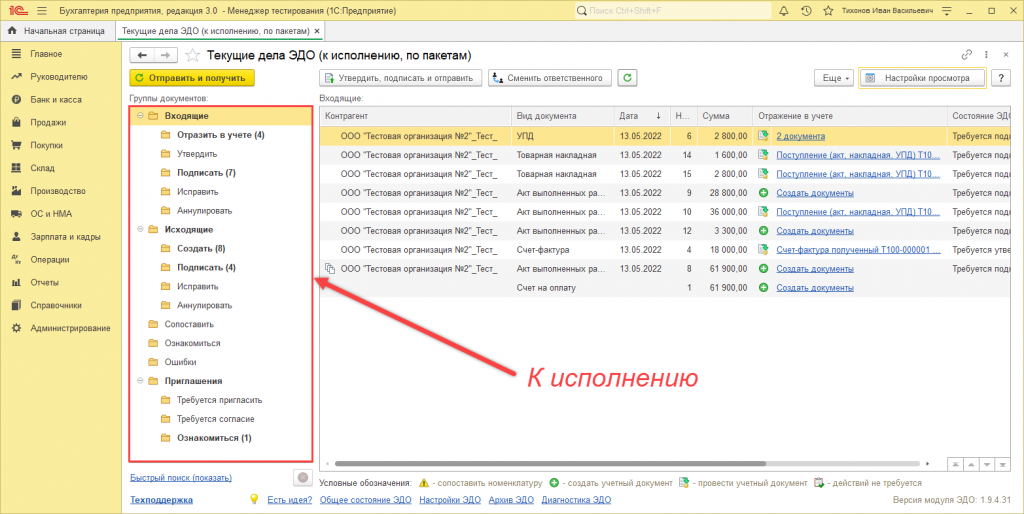Jump to first row arrow button

click(x=956, y=464)
